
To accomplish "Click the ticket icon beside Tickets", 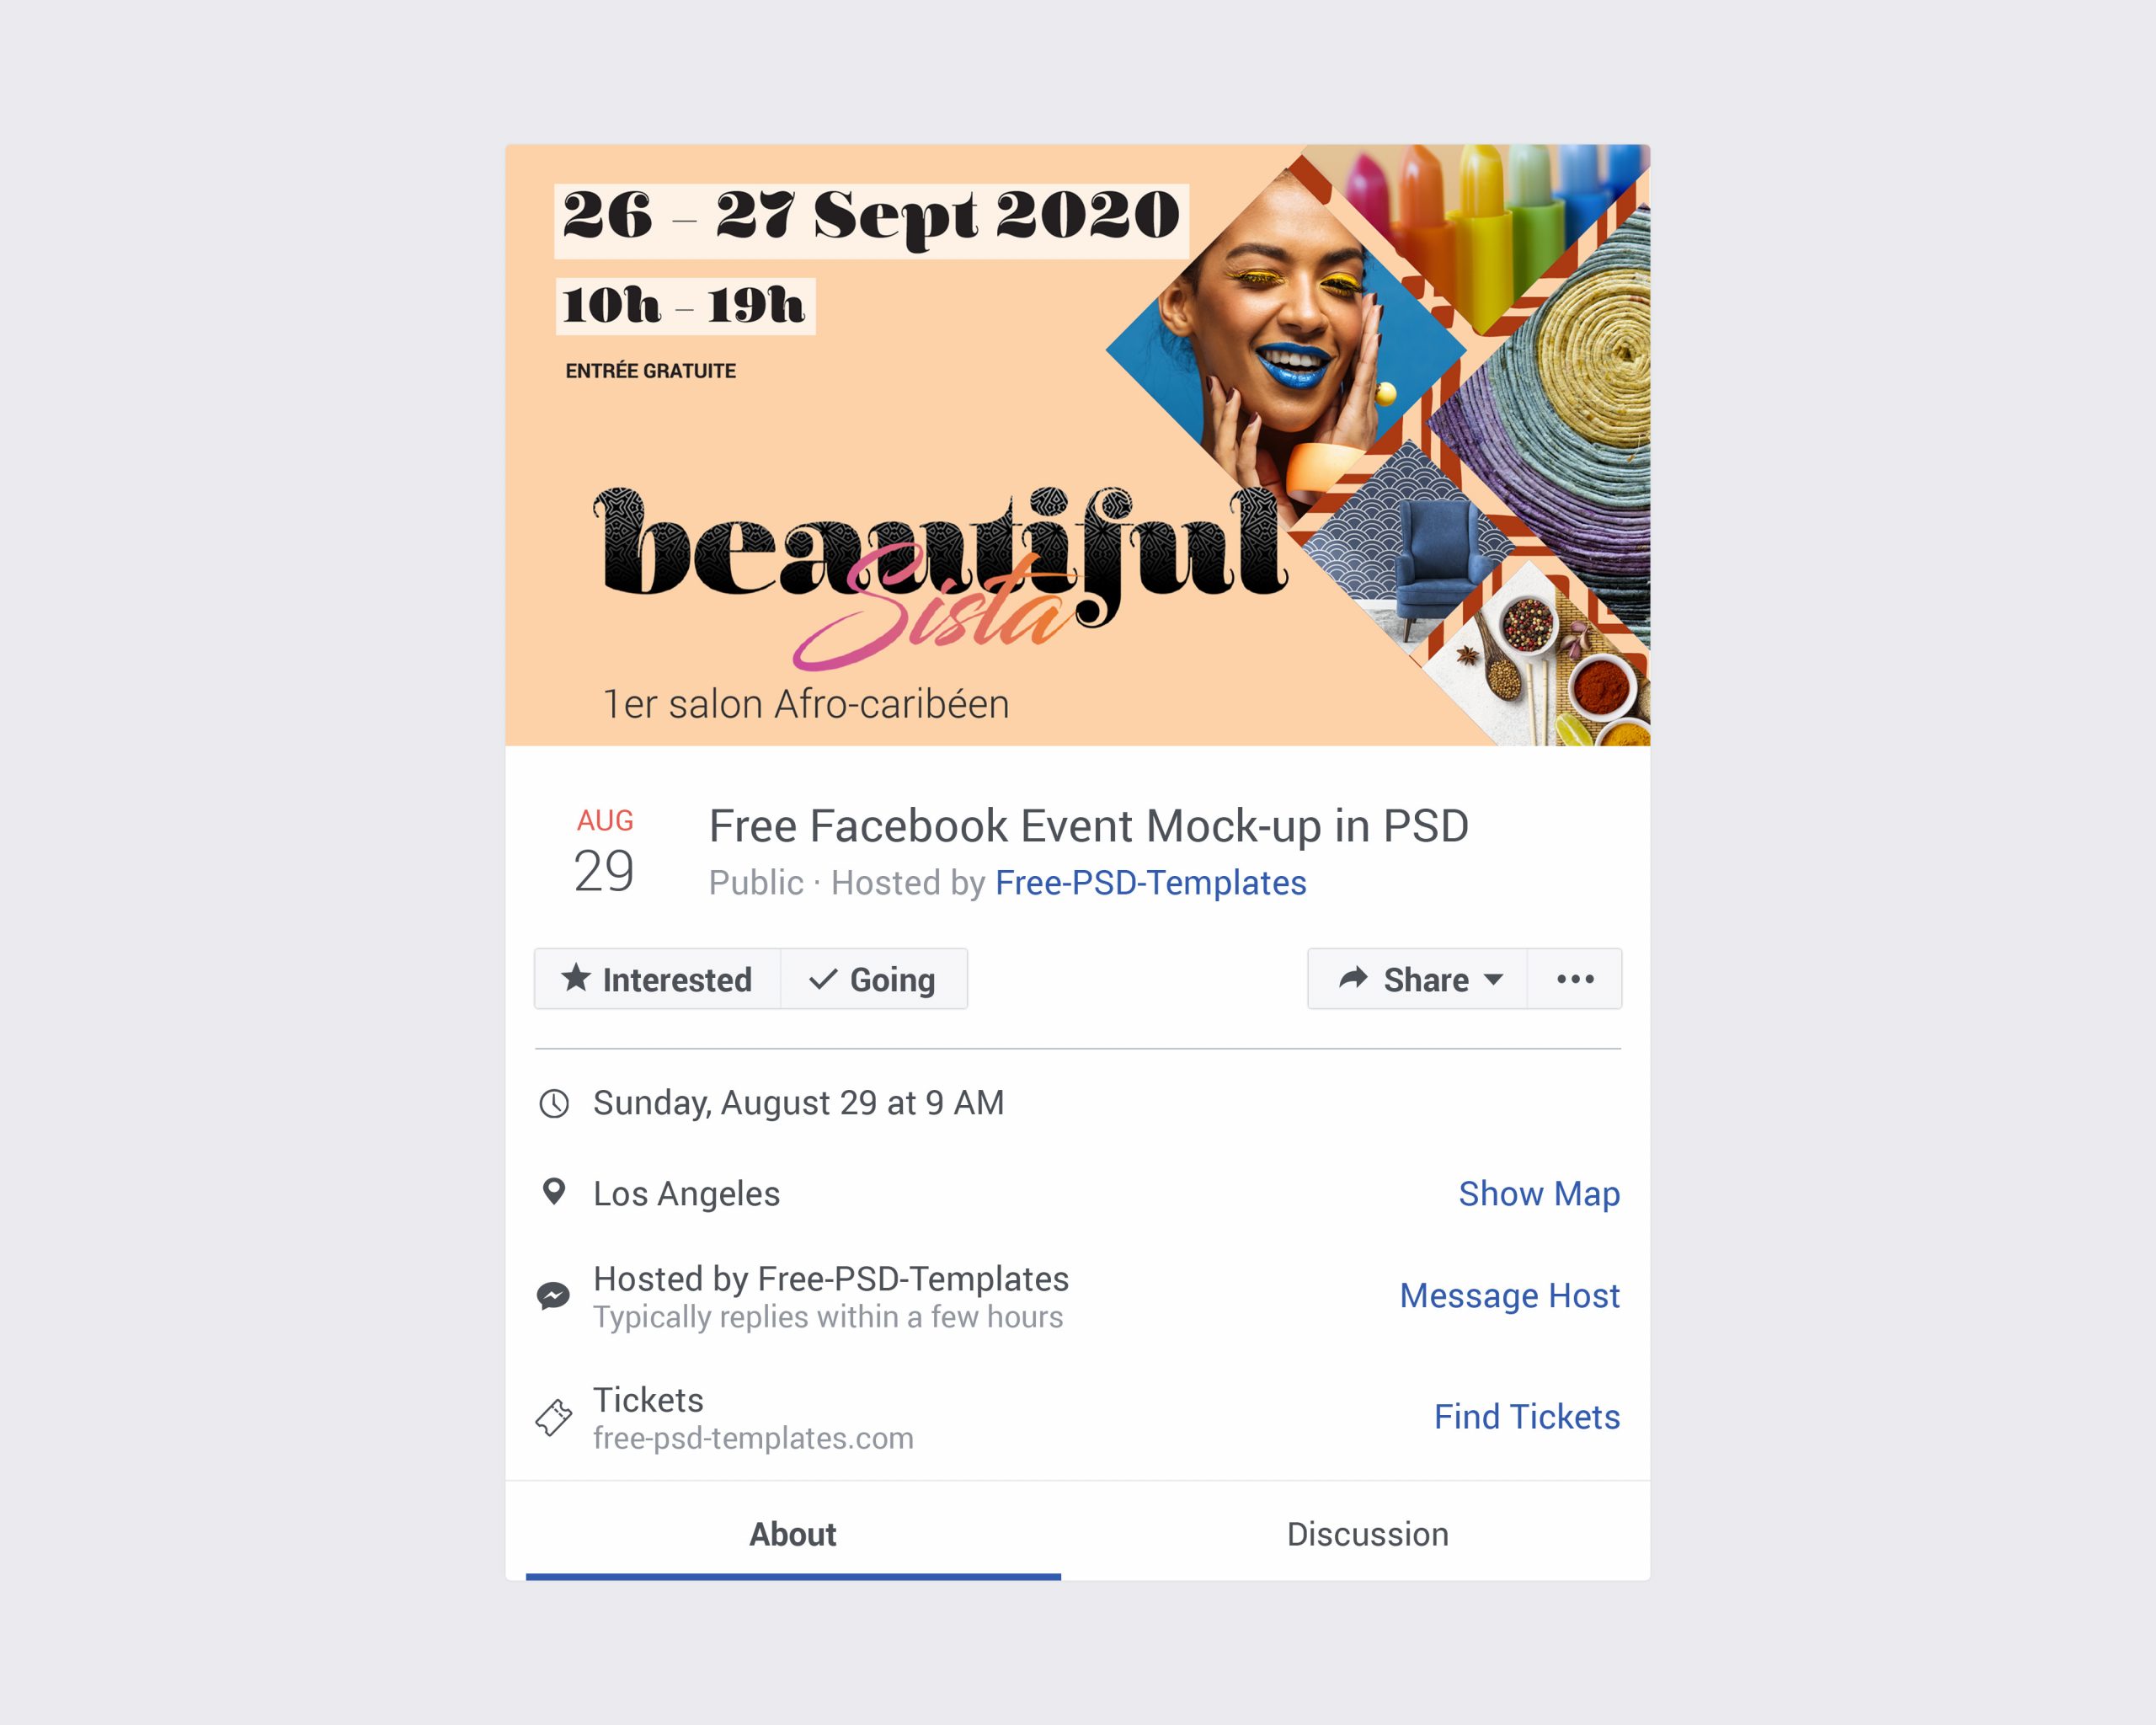I will point(553,1417).
